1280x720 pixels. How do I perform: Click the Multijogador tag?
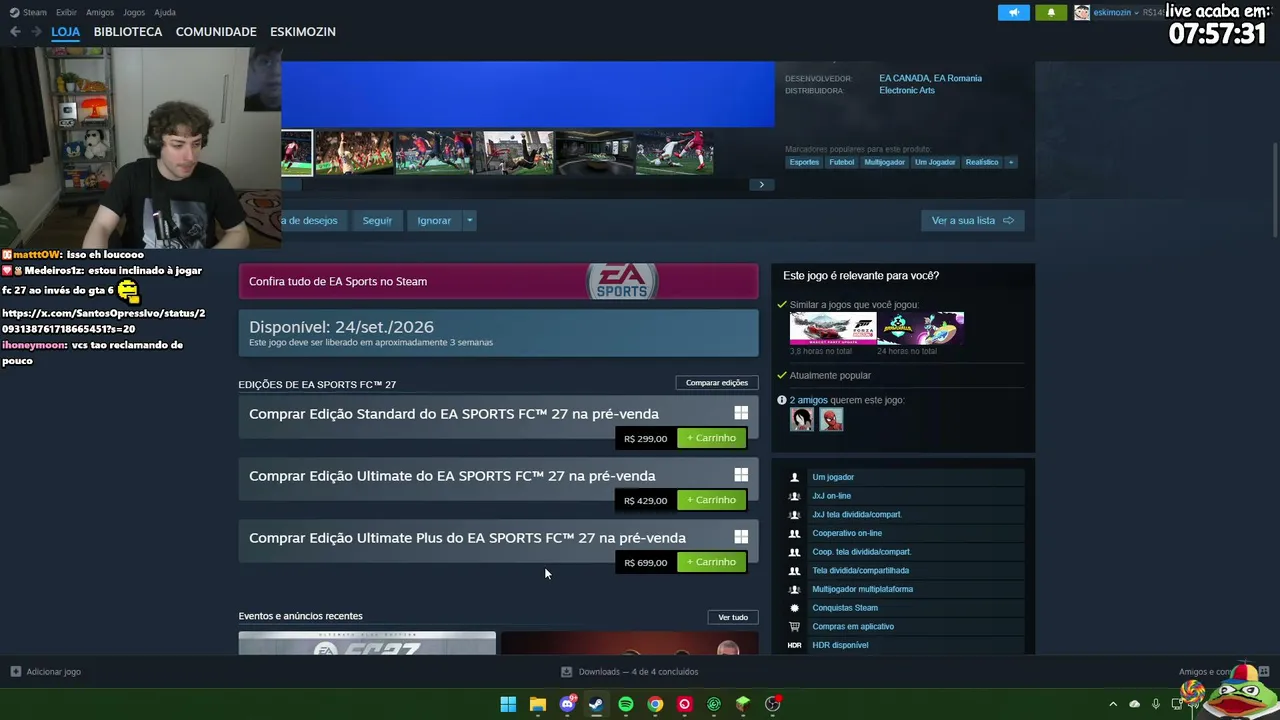884,162
